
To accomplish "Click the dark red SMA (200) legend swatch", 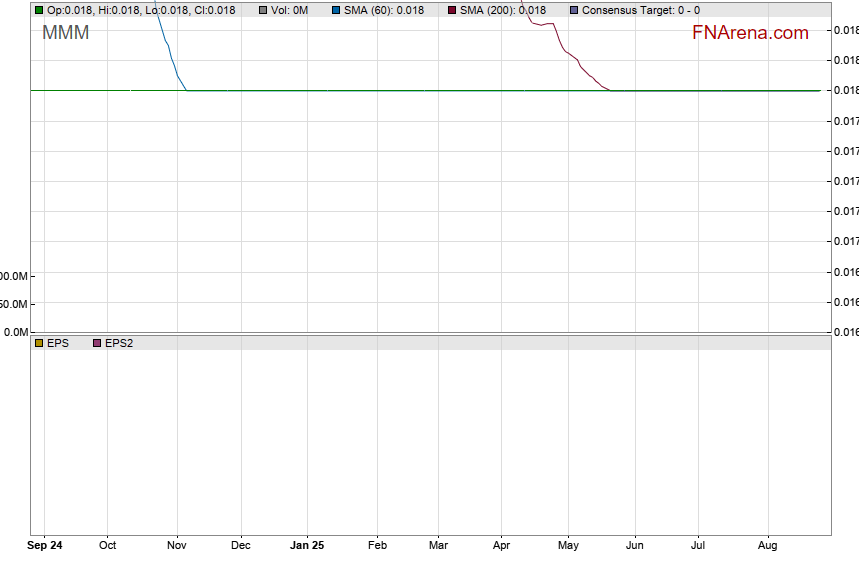I will (x=452, y=10).
